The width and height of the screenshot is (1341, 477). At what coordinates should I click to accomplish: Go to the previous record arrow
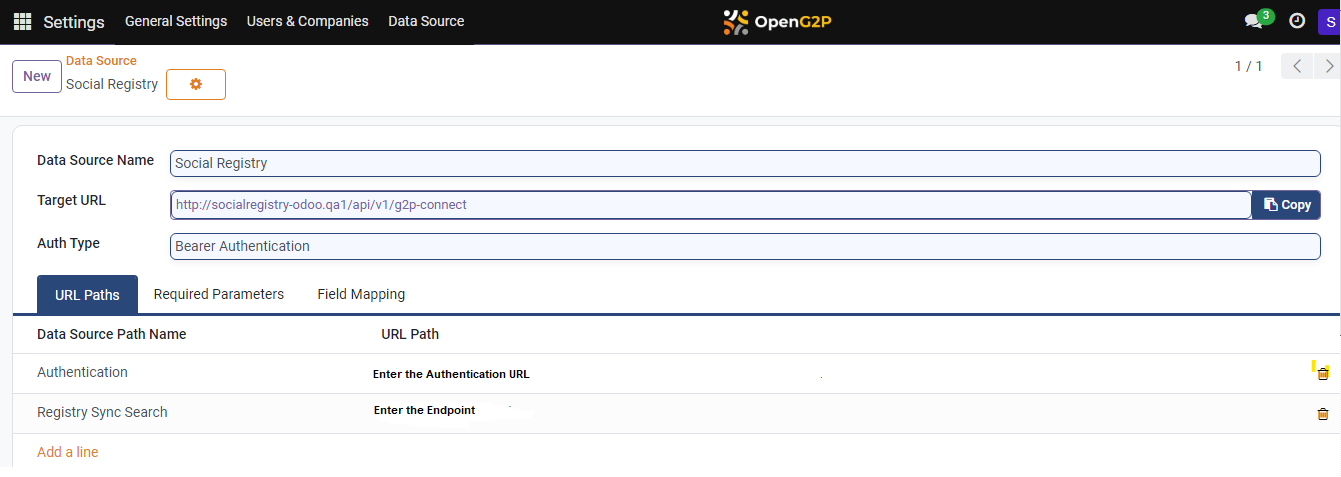pyautogui.click(x=1297, y=67)
